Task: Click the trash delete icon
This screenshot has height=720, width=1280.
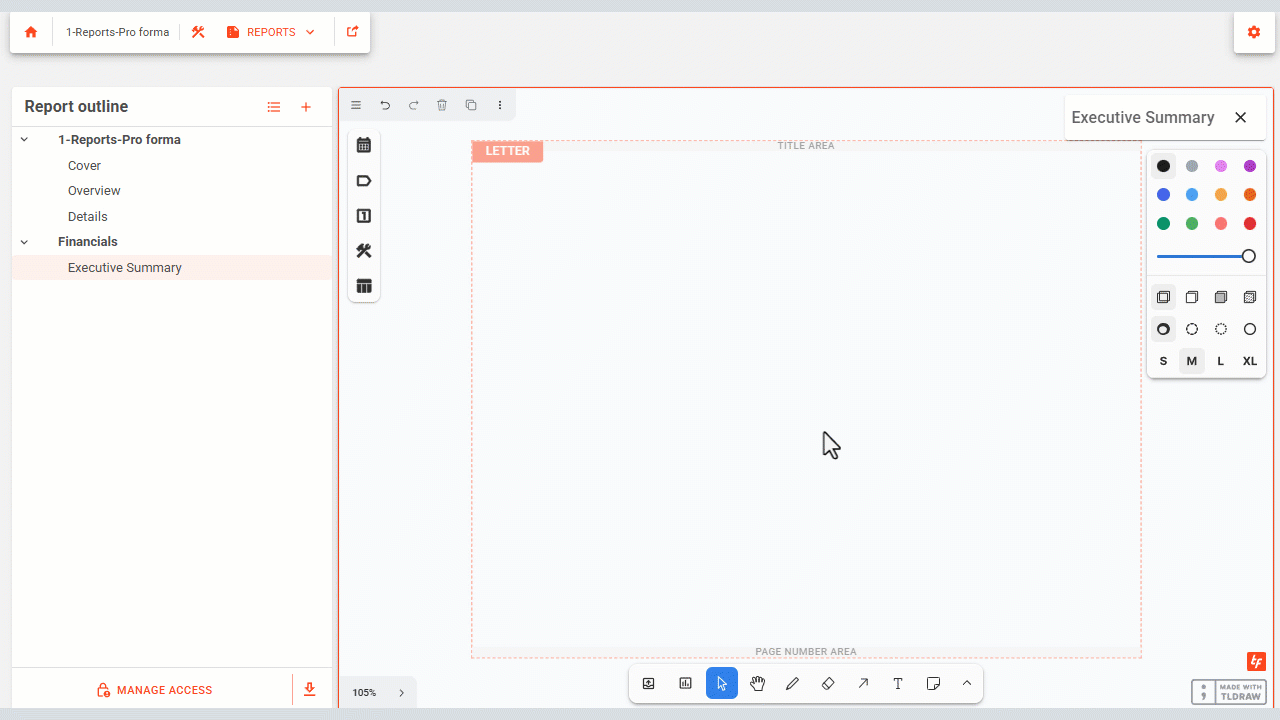Action: point(441,104)
